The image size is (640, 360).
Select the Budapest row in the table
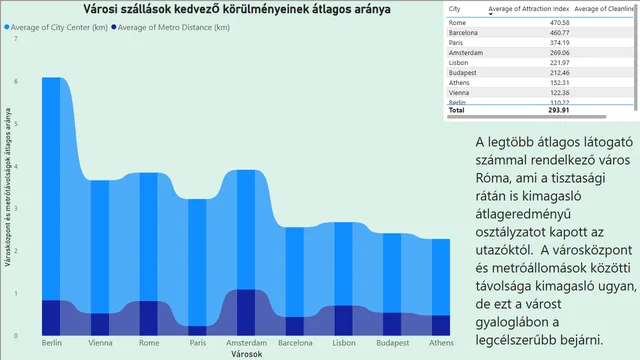[x=540, y=73]
